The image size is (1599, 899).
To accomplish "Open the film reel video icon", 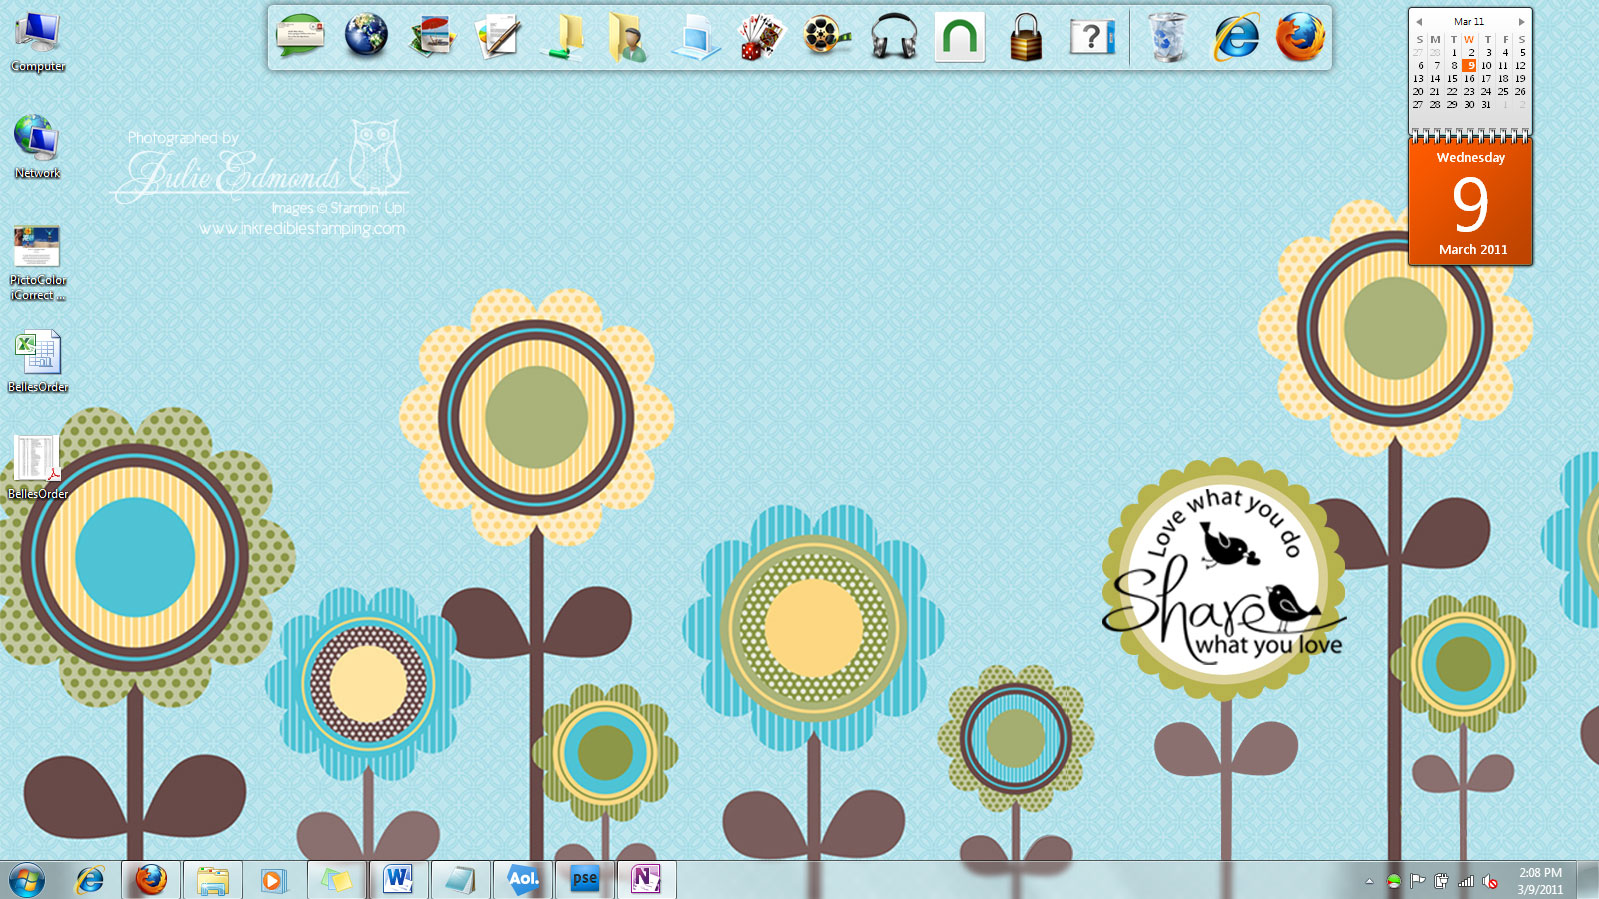I will 826,38.
